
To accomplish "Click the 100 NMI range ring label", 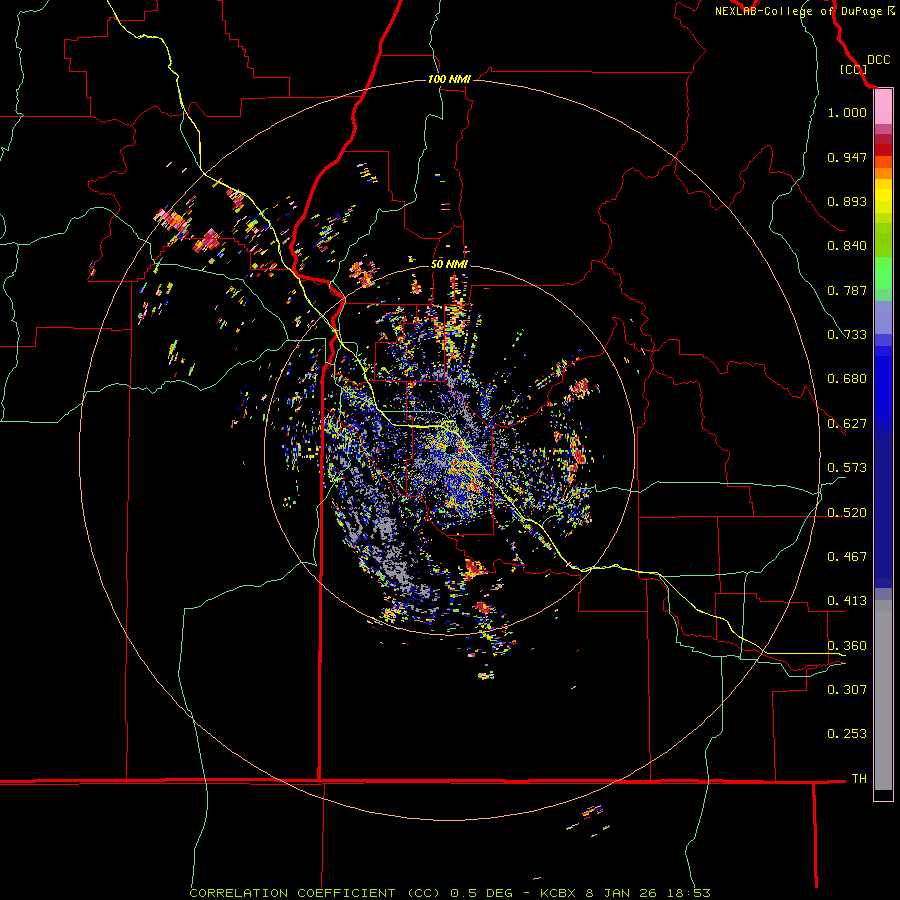I will [449, 79].
